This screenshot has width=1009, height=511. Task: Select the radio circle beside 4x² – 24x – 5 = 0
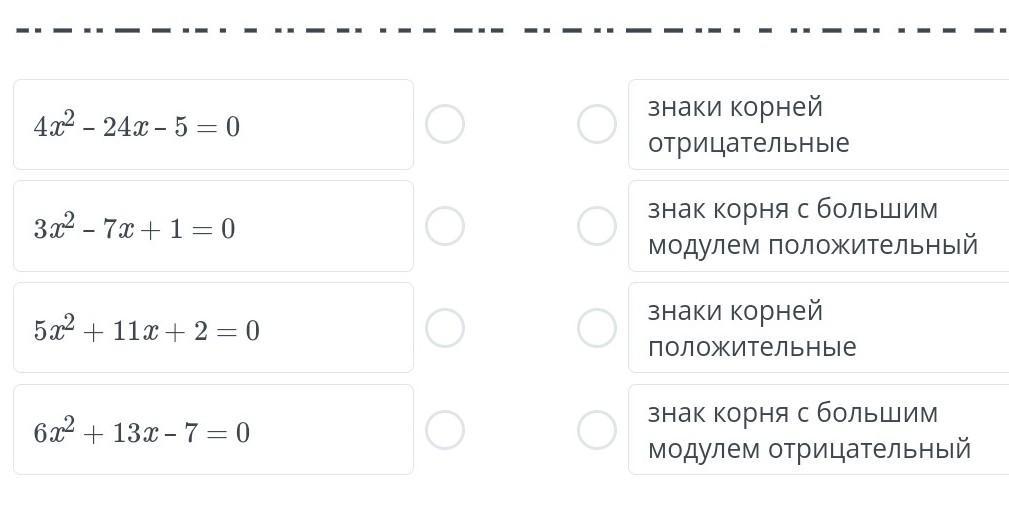coord(445,125)
